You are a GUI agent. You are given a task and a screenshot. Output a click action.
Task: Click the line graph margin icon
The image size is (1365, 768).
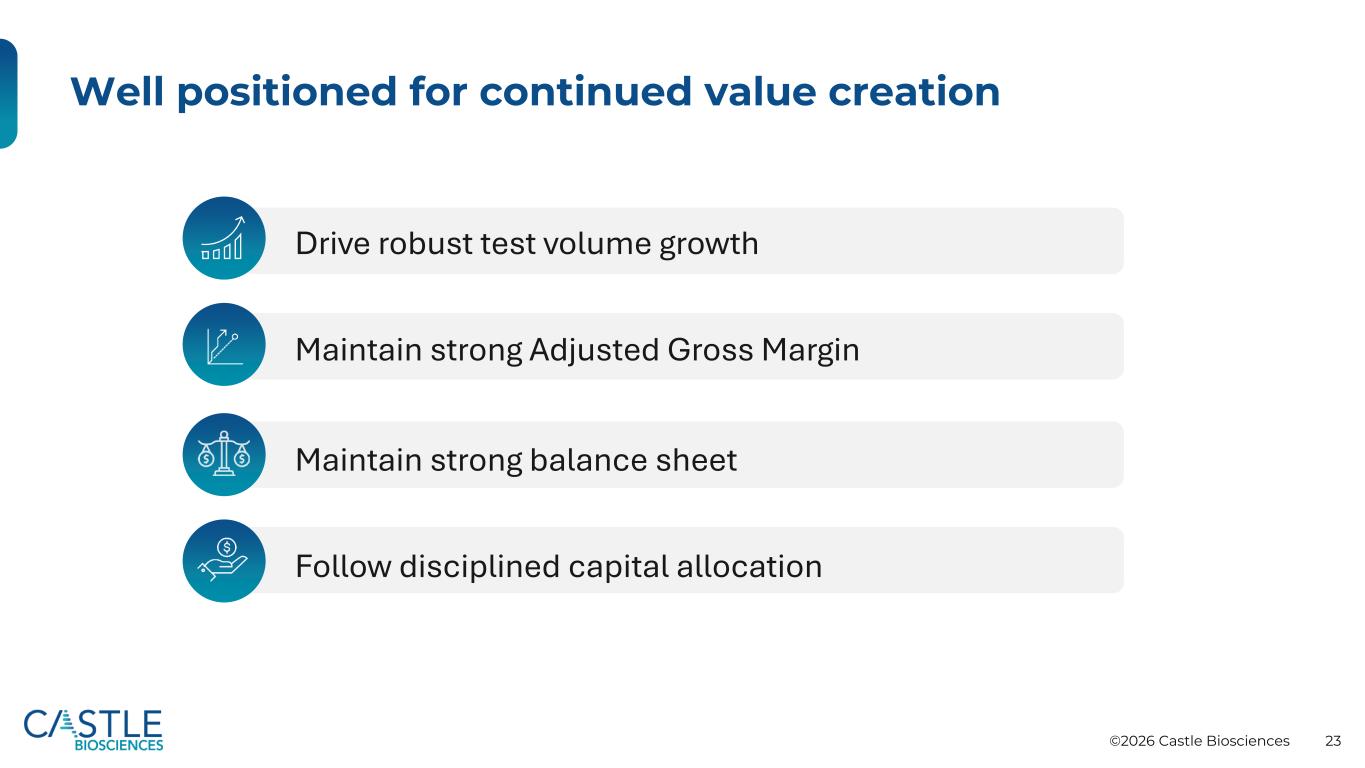tap(223, 345)
